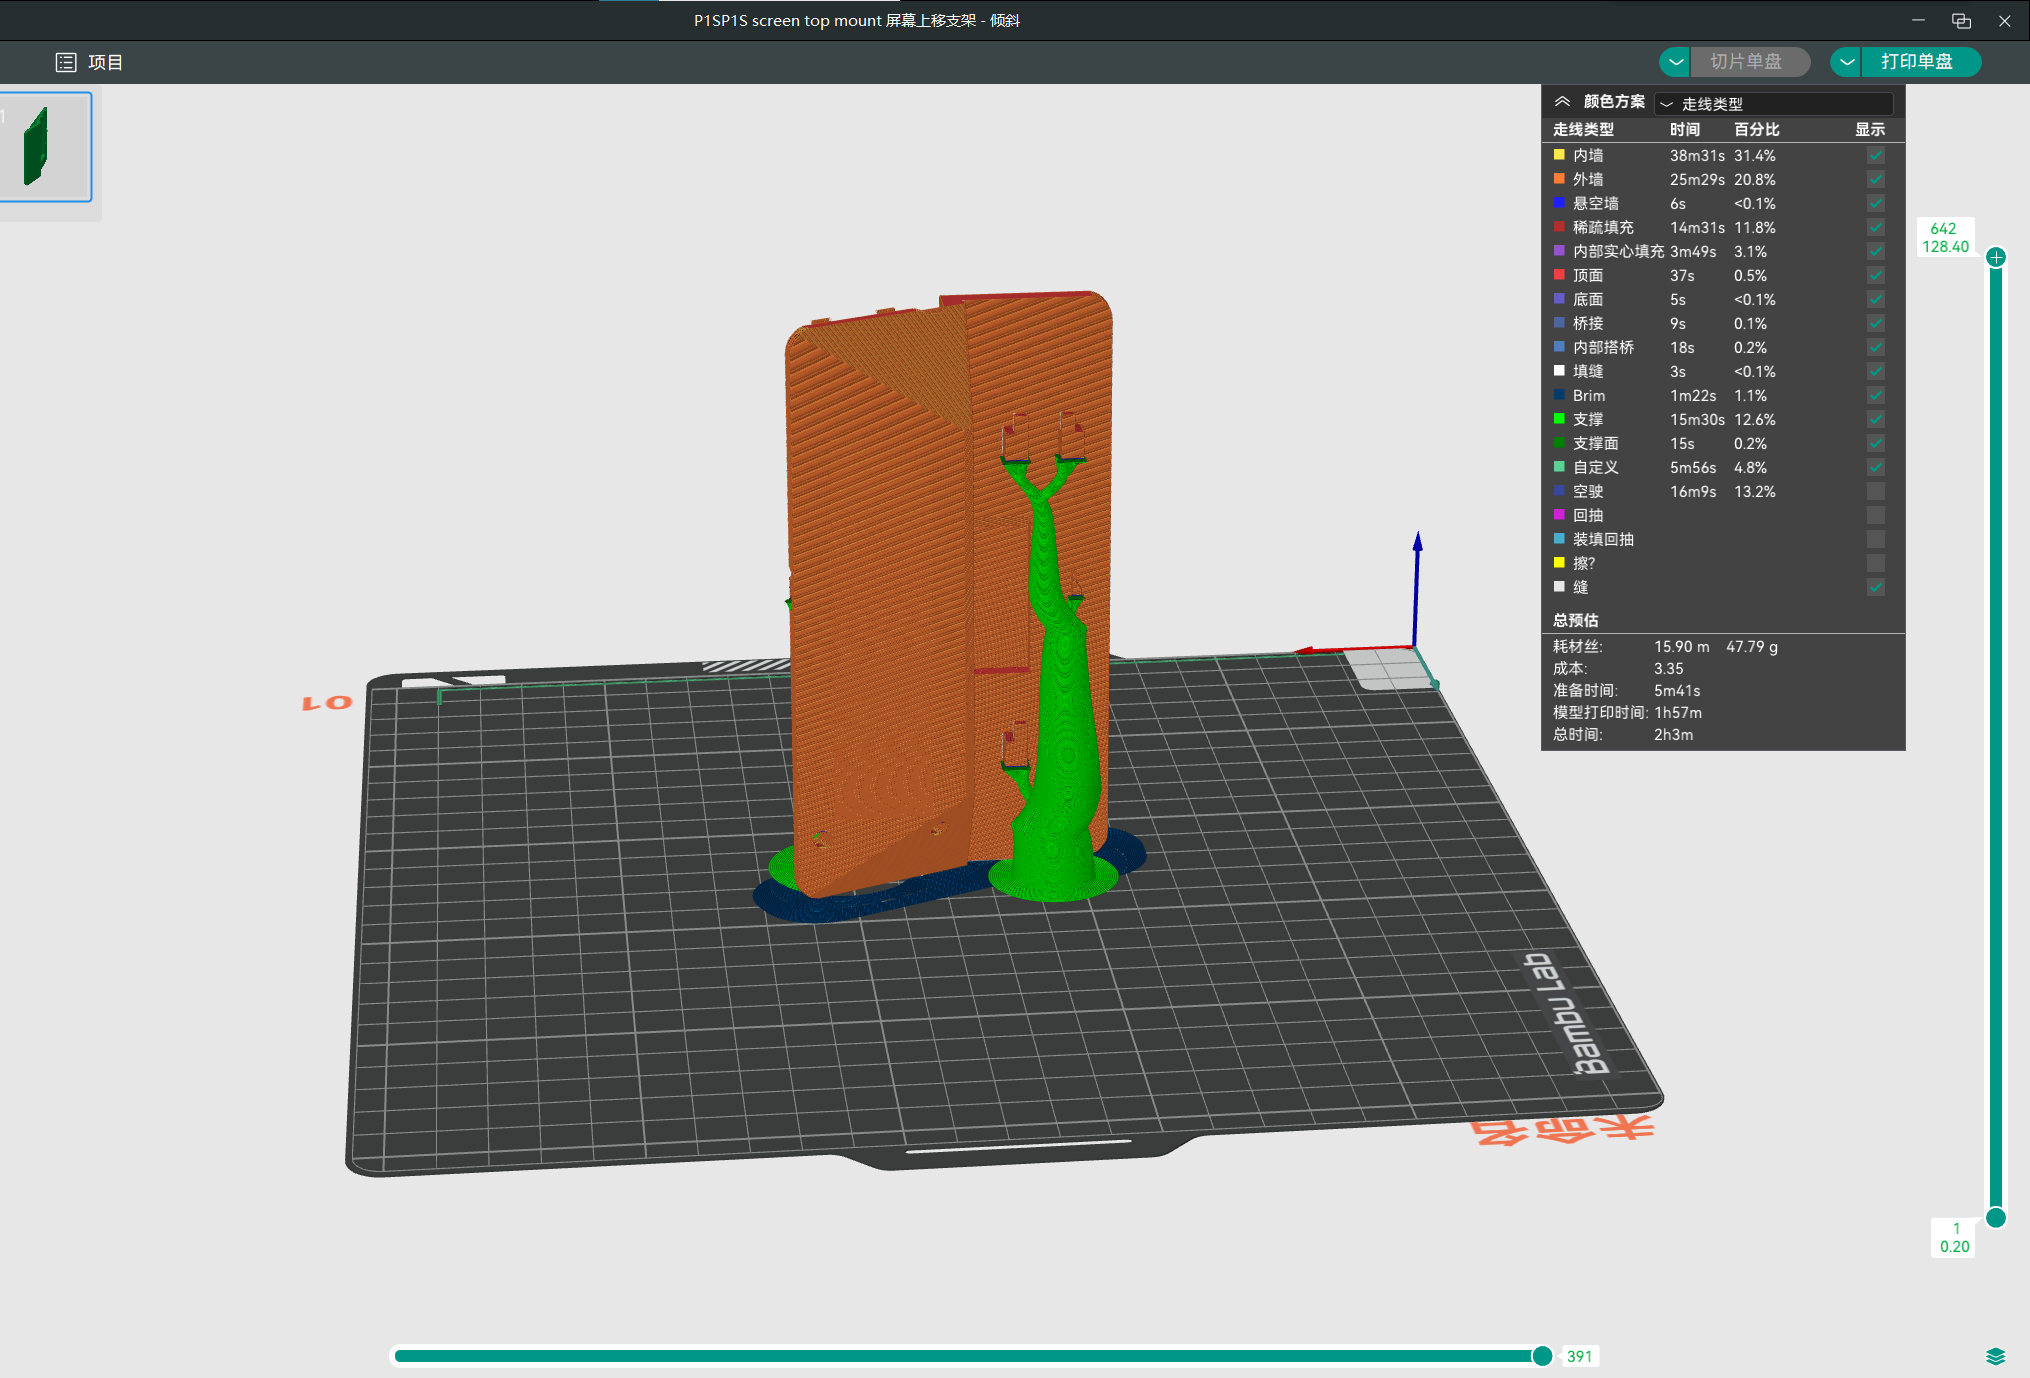
Task: Open the dropdown arrow next to 切片单盘
Action: point(1675,61)
